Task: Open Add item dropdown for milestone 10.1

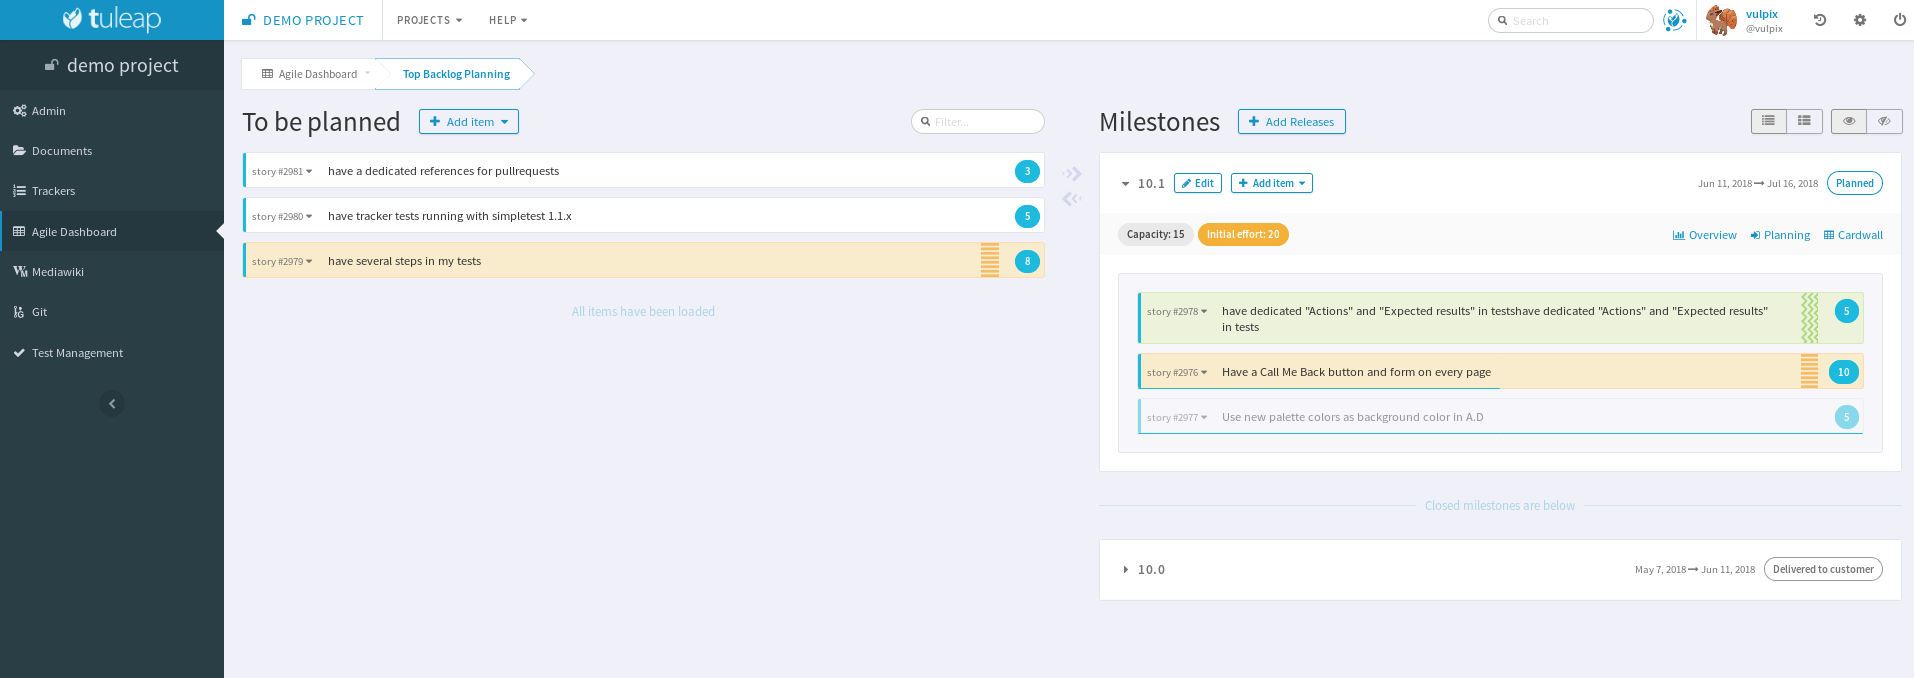Action: (1272, 183)
